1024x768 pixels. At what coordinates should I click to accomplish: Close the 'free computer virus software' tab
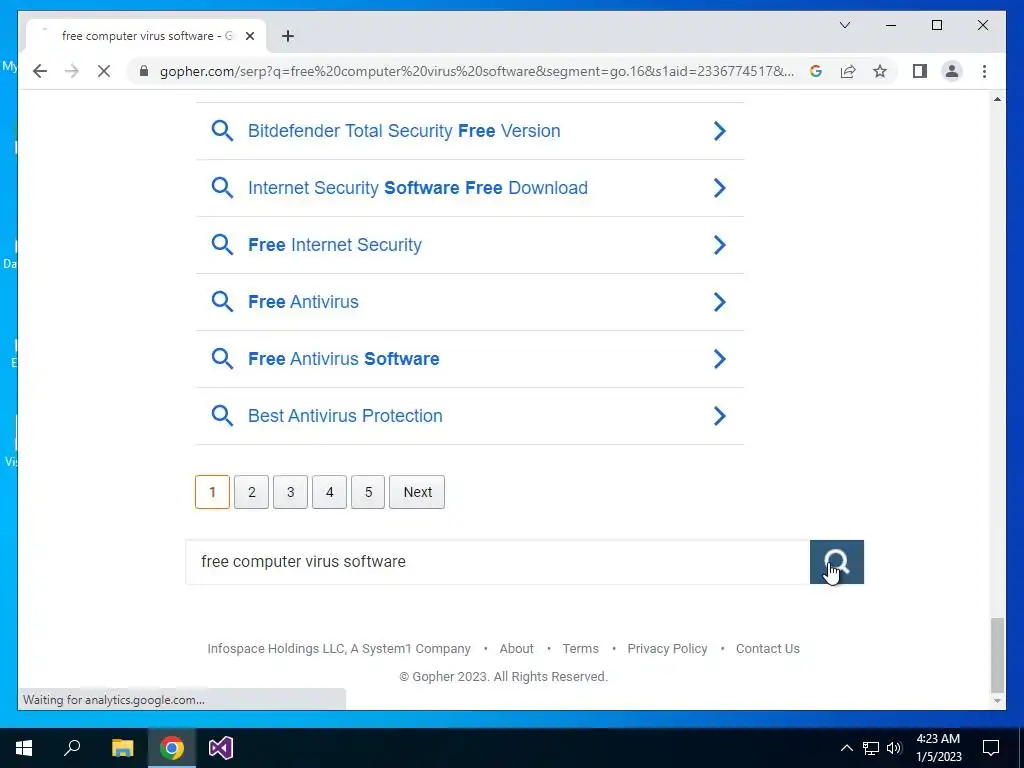pos(249,36)
